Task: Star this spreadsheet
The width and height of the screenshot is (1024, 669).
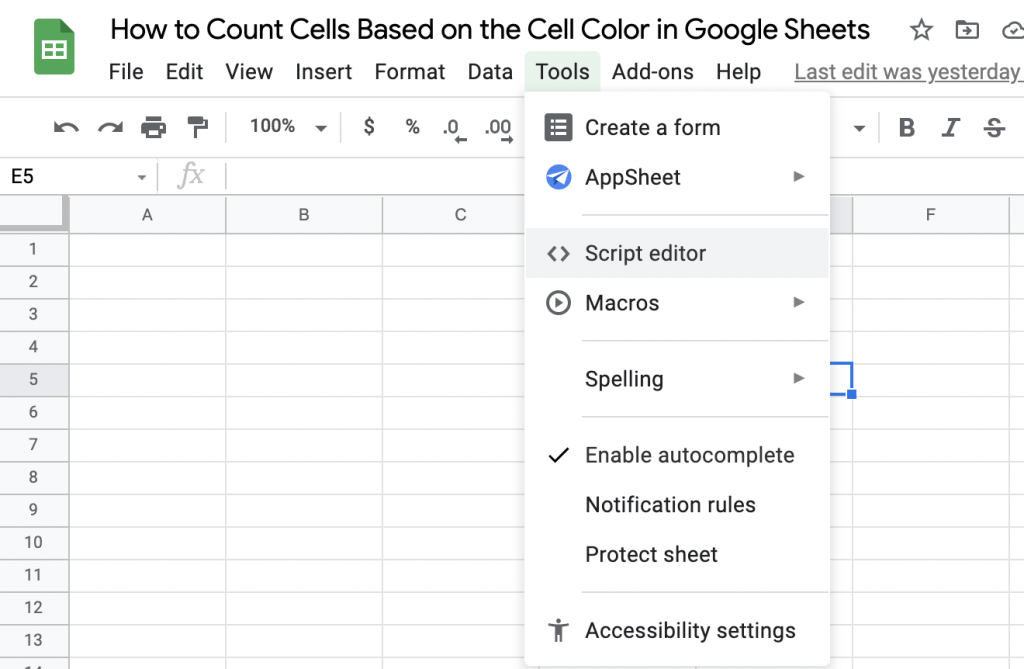Action: 920,30
